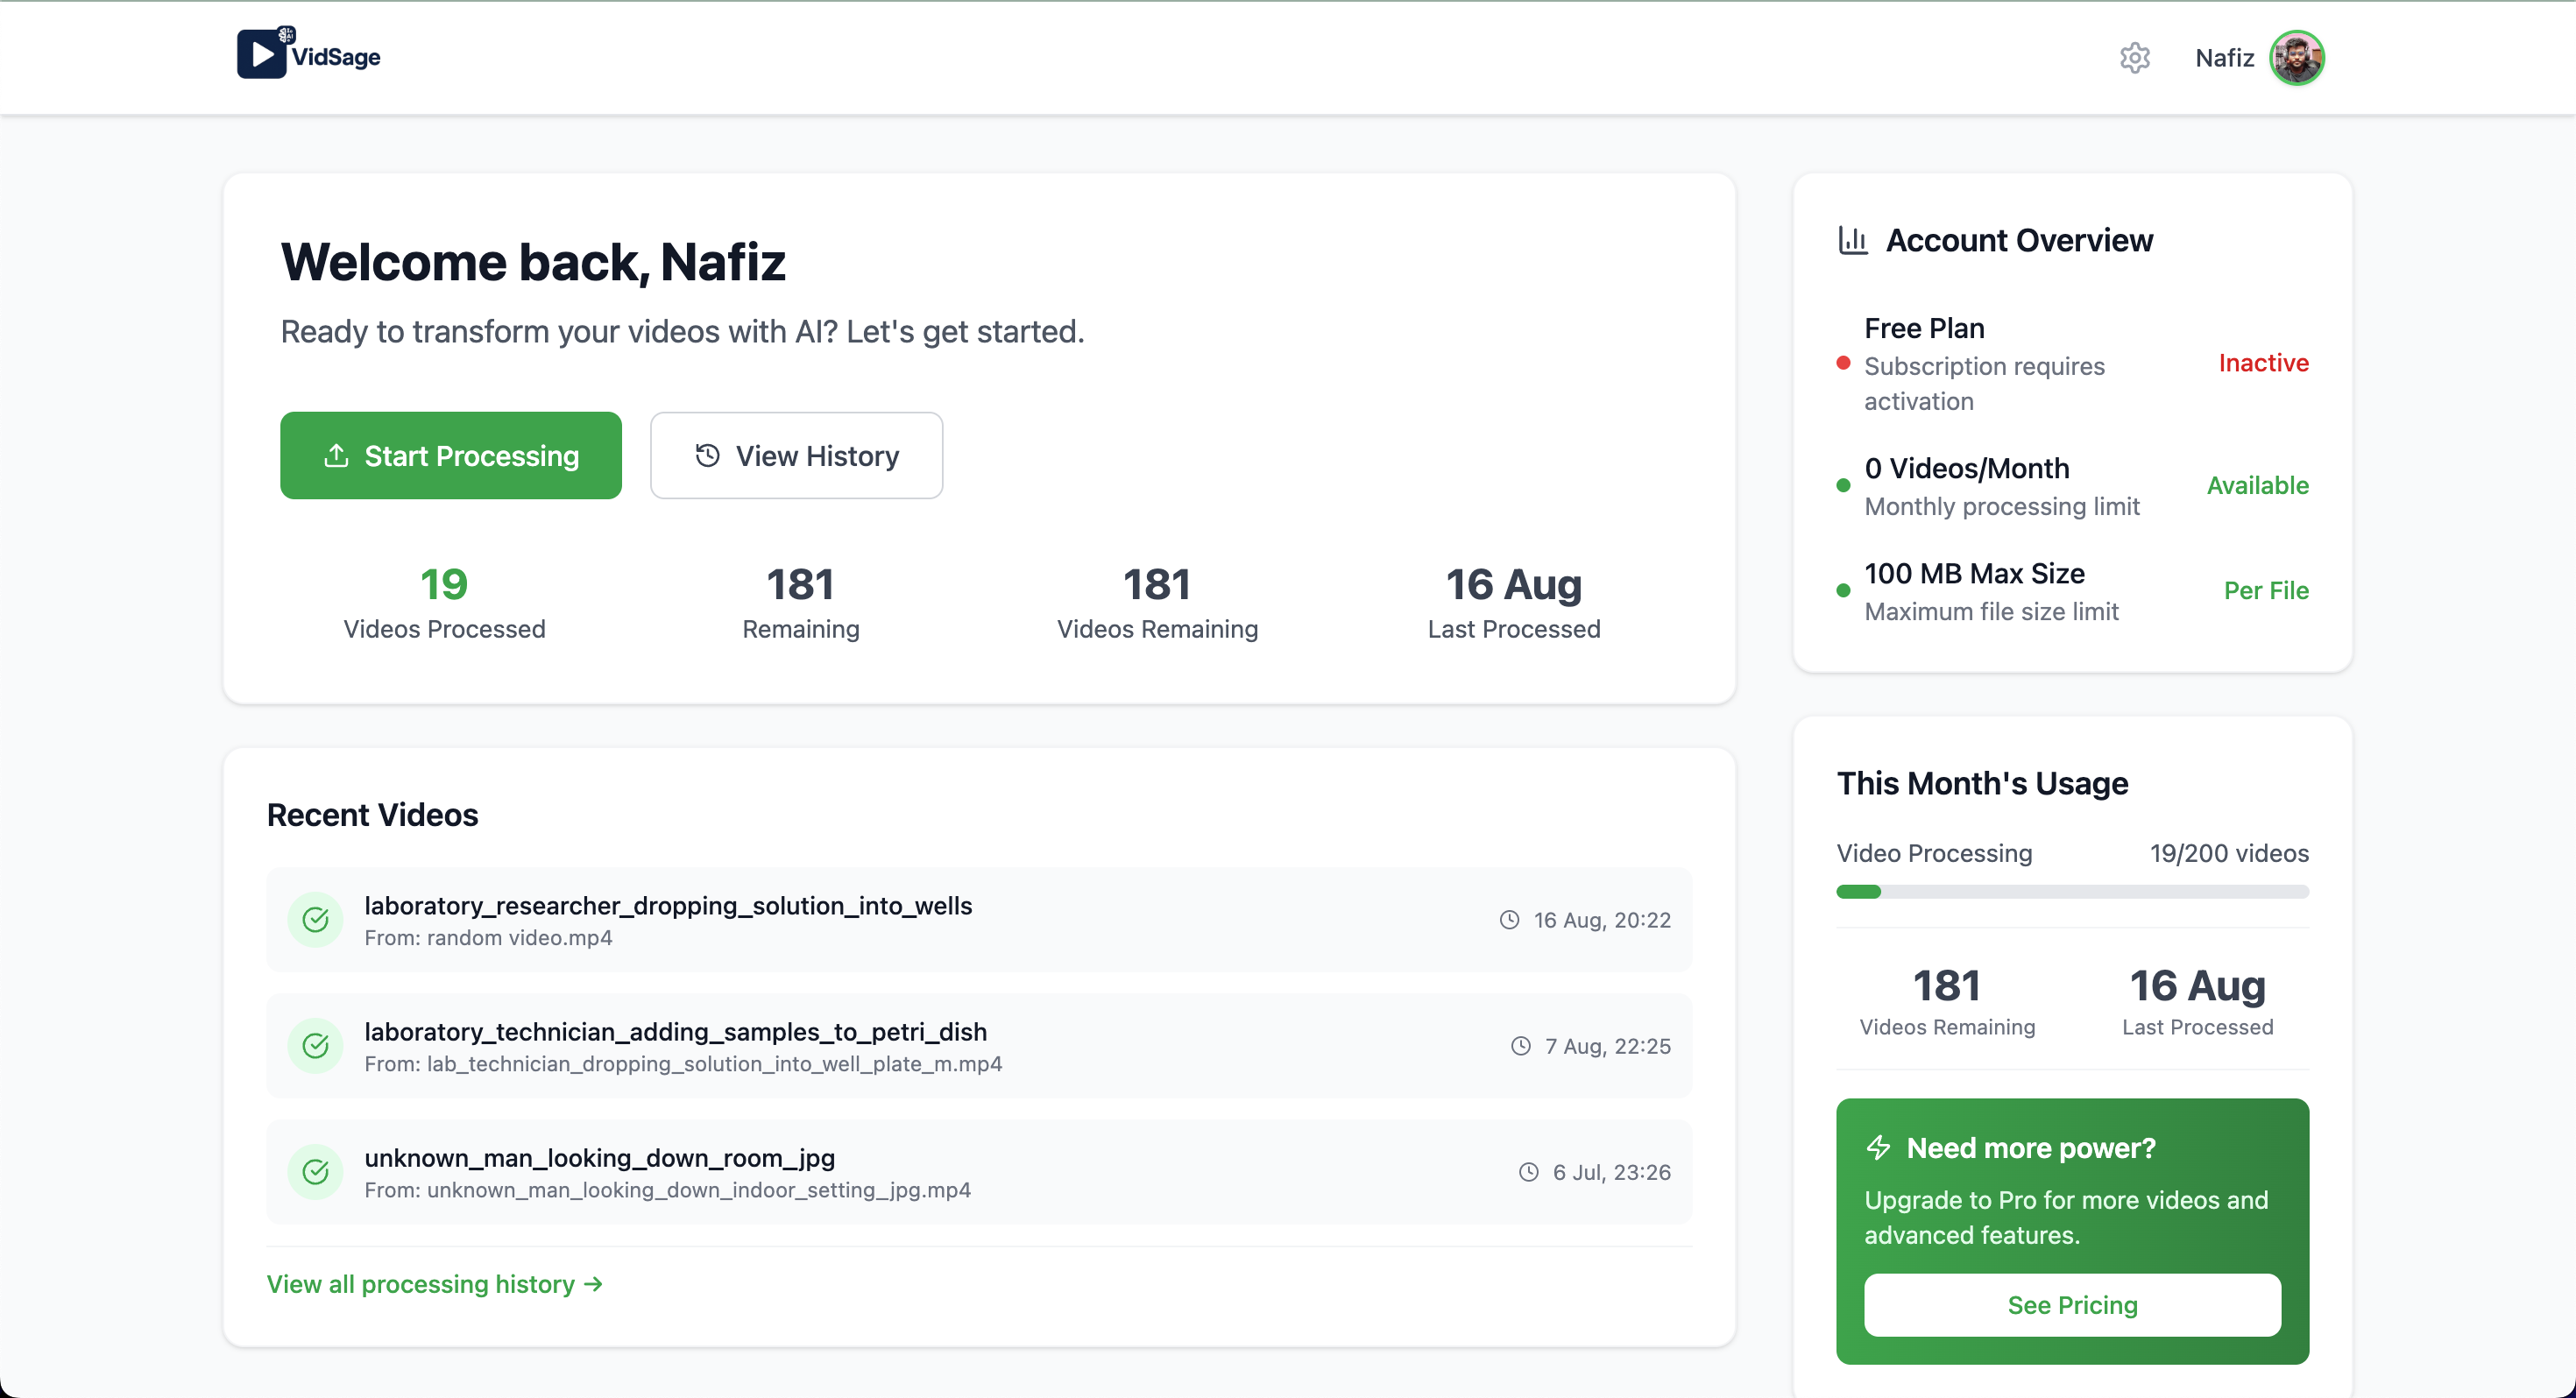Click the Start Processing button
This screenshot has width=2576, height=1398.
click(451, 455)
